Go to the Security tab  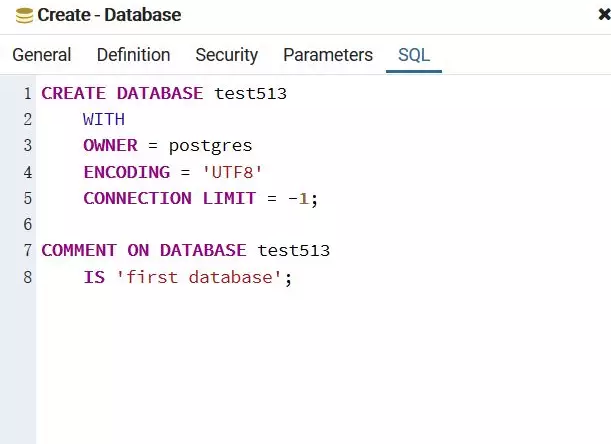(x=226, y=55)
